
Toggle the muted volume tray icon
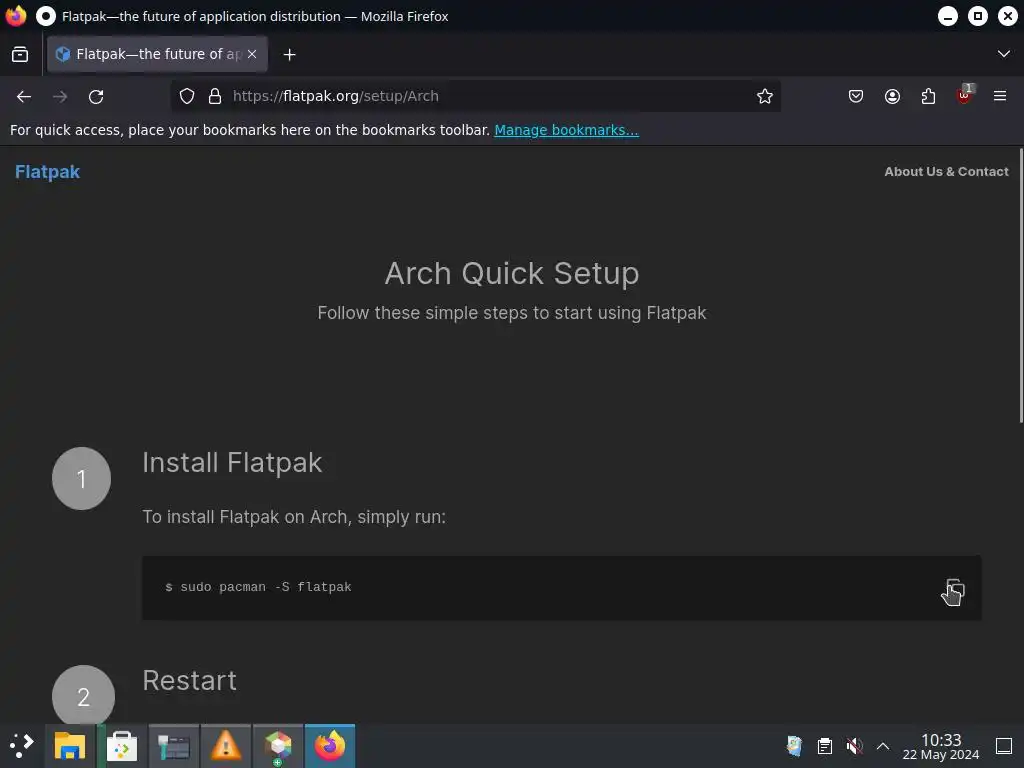854,745
